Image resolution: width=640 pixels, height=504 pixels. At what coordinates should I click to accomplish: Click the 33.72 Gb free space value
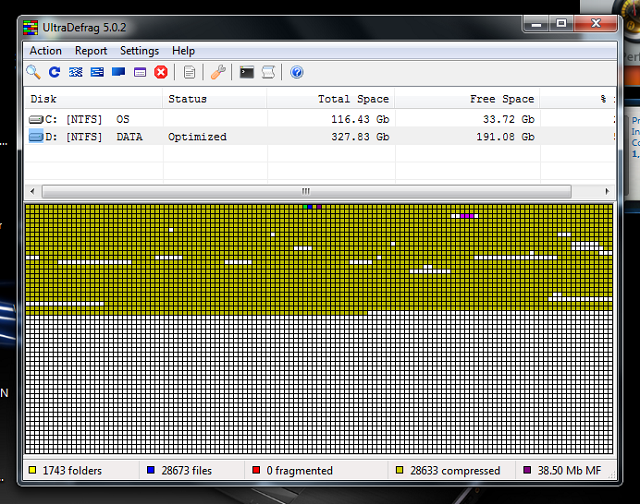point(509,120)
